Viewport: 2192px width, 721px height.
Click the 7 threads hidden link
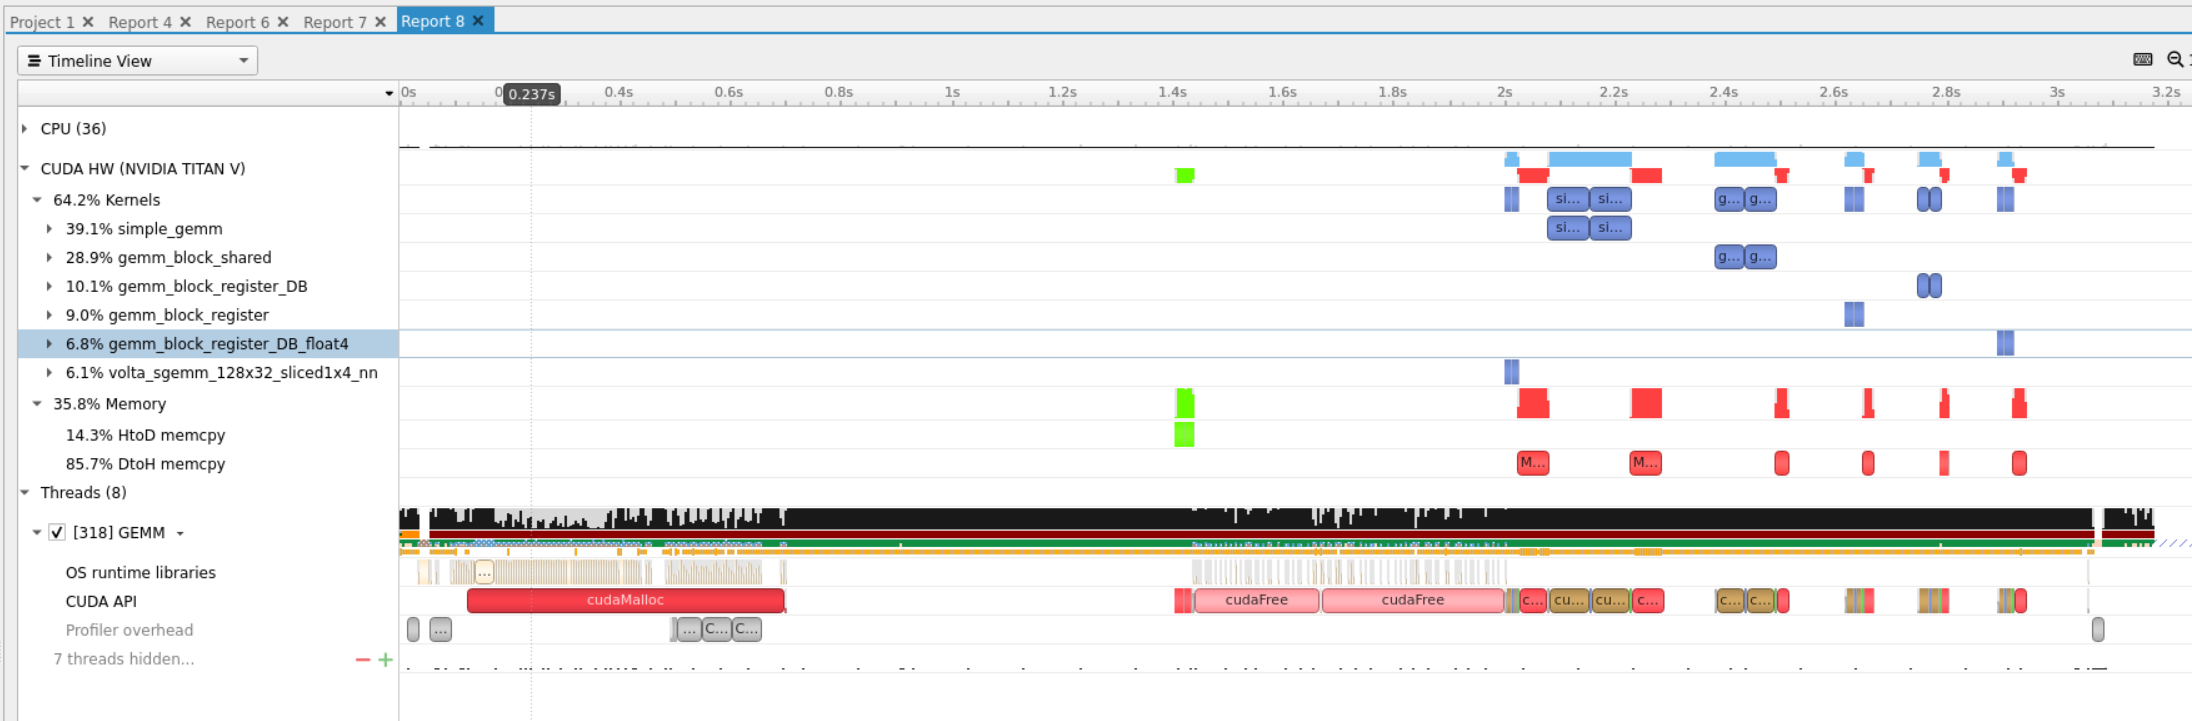coord(124,659)
